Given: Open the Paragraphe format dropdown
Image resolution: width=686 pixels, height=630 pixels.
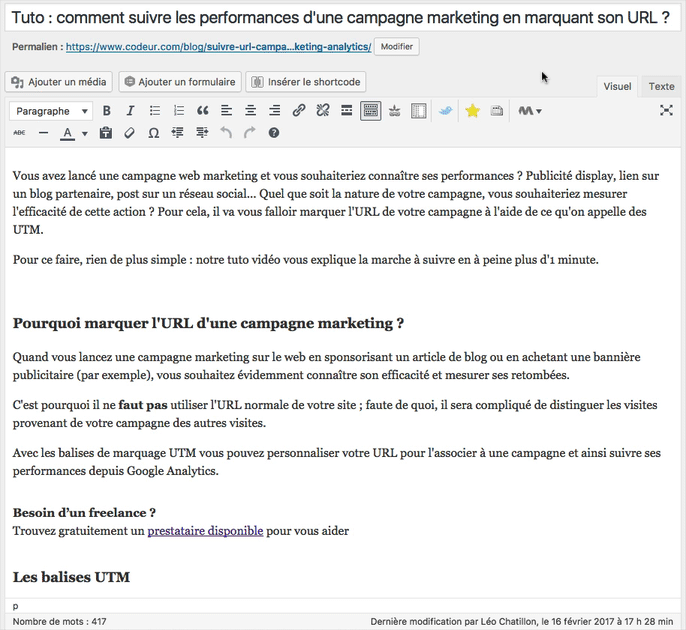Looking at the screenshot, I should point(50,111).
